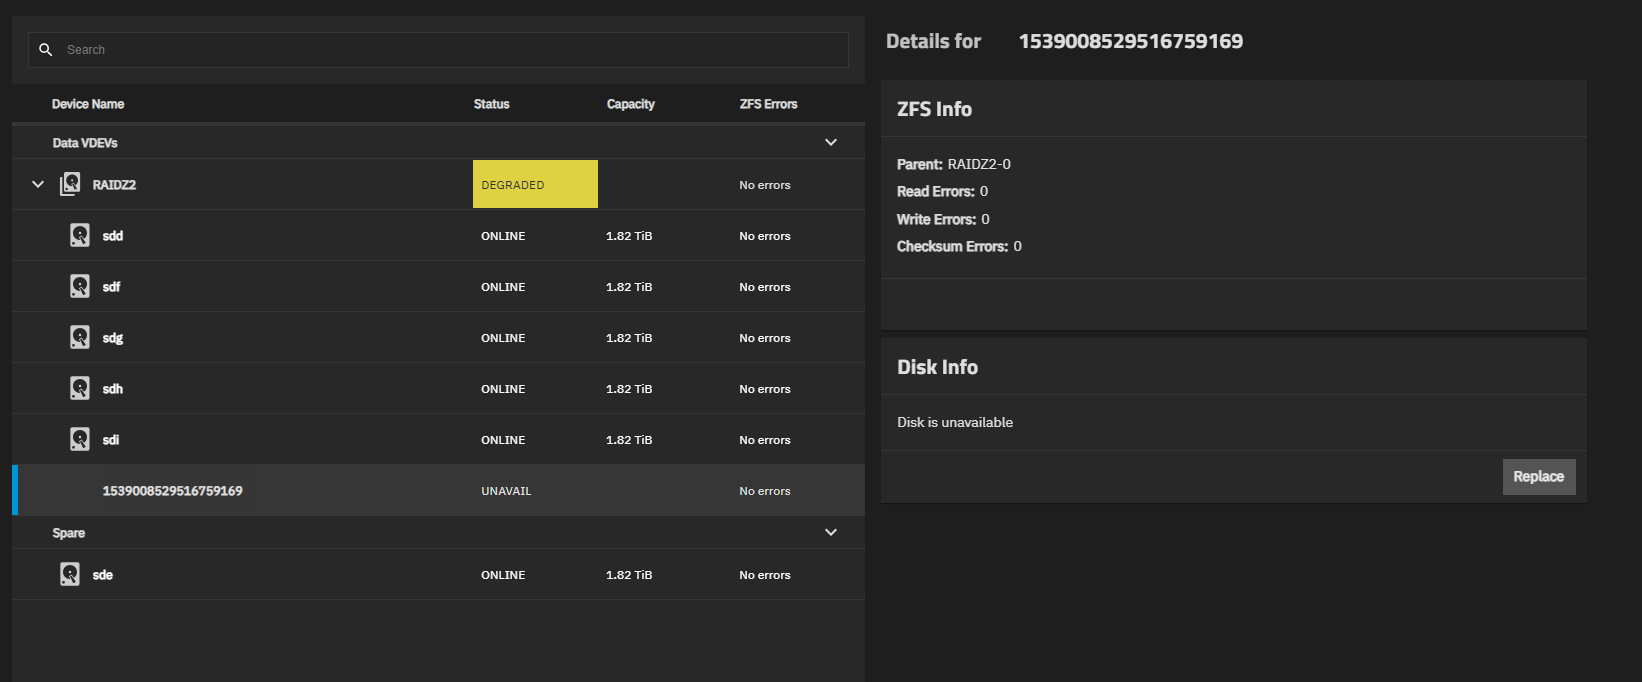
Task: Collapse the Spare section
Action: tap(830, 532)
